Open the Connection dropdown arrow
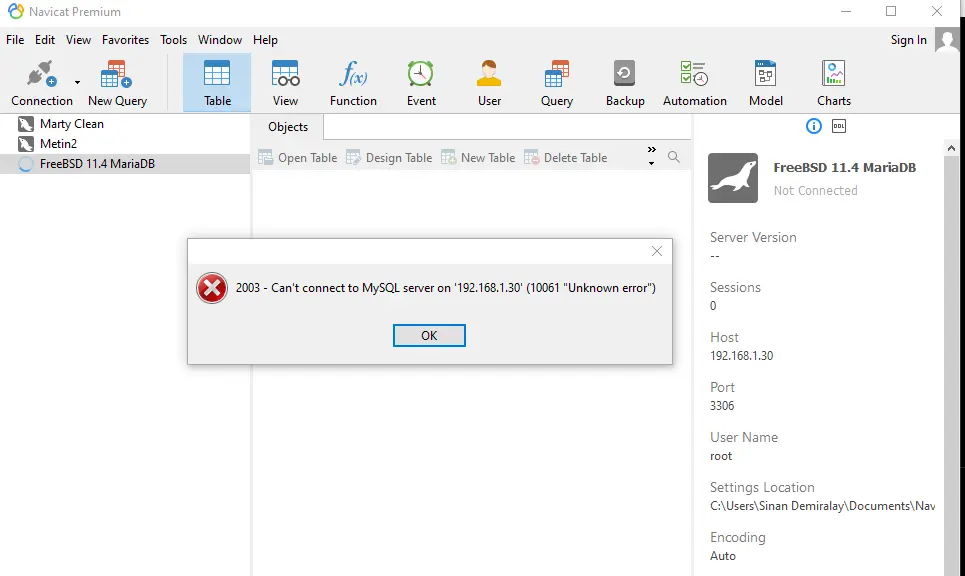Image resolution: width=965 pixels, height=576 pixels. 77,82
